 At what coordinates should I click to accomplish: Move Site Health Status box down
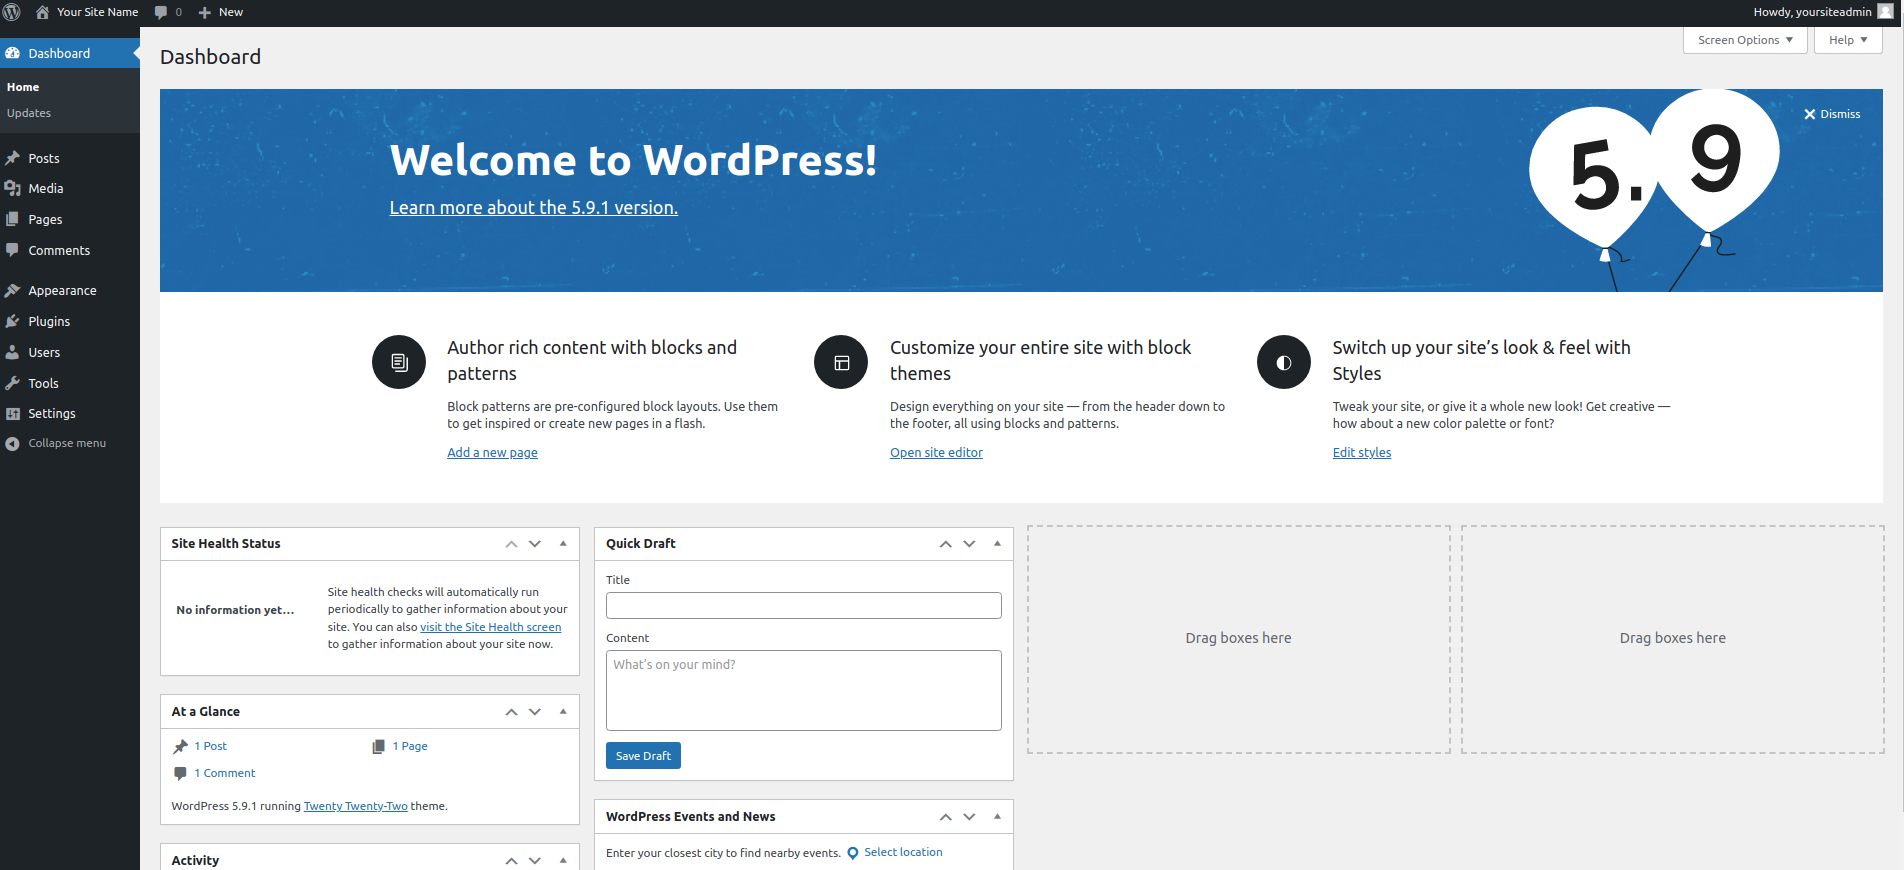[535, 544]
